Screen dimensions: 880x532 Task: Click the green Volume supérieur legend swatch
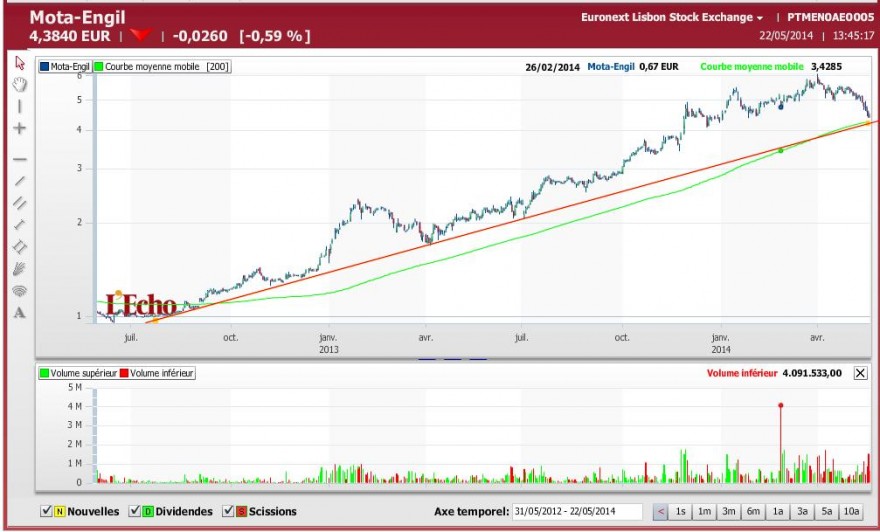click(44, 373)
